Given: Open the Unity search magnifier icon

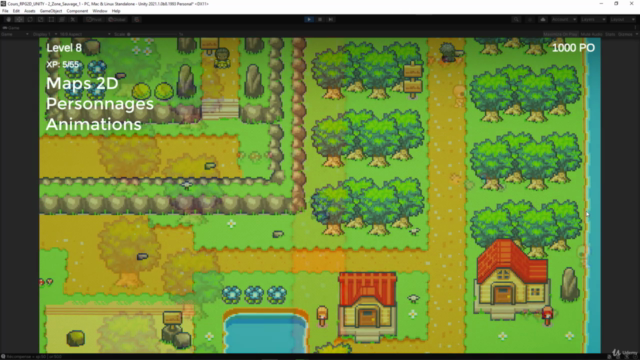Looking at the screenshot, I should pos(516,19).
